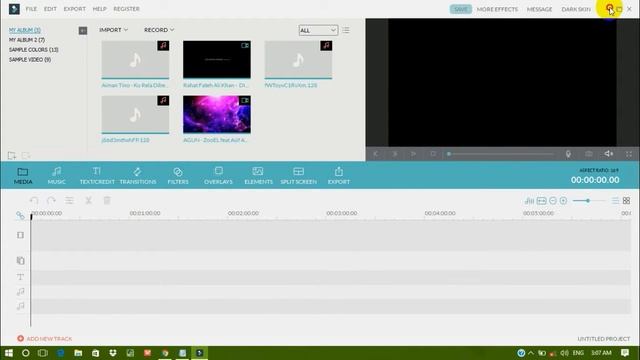The image size is (640, 360).
Task: Click the zoom-to-fit timeline icon
Action: click(x=542, y=200)
